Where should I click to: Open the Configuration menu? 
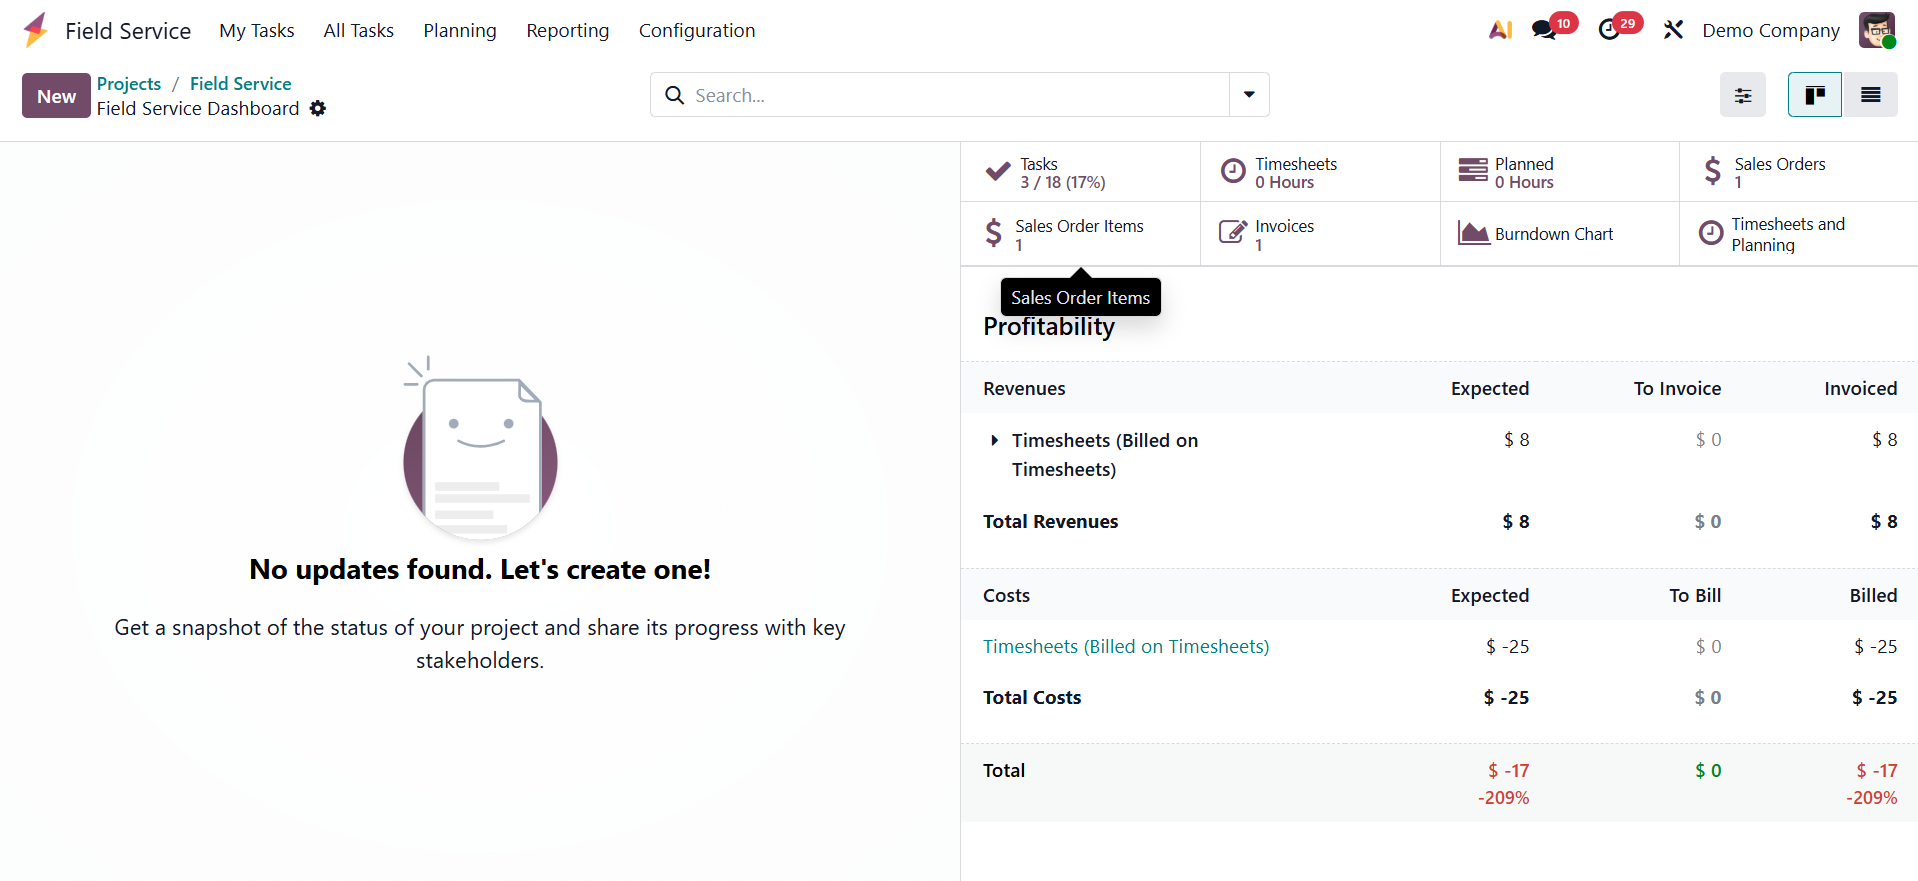pyautogui.click(x=697, y=30)
